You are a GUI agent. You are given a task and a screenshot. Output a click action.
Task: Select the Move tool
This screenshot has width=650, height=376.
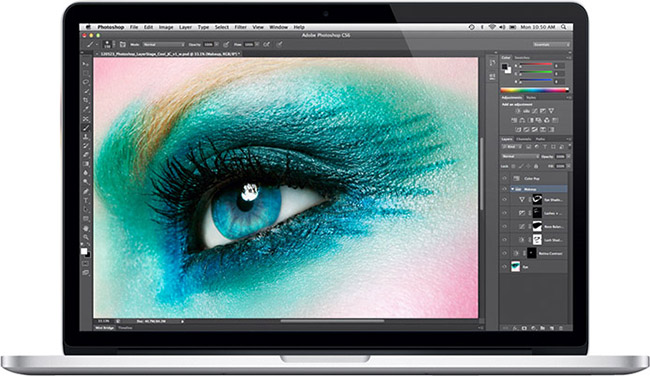(85, 64)
